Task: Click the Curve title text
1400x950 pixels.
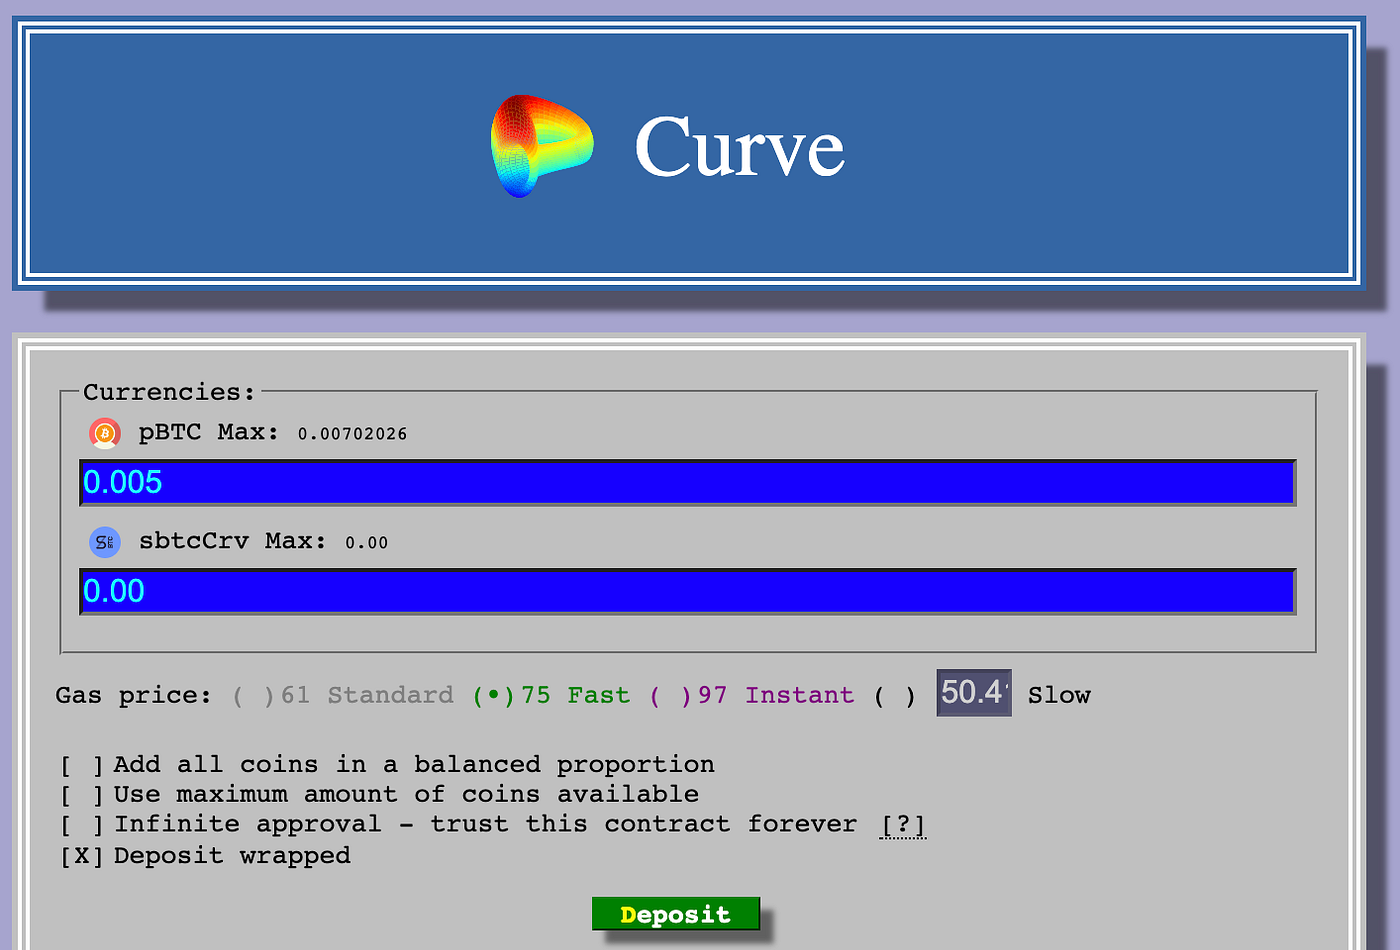Action: coord(740,147)
